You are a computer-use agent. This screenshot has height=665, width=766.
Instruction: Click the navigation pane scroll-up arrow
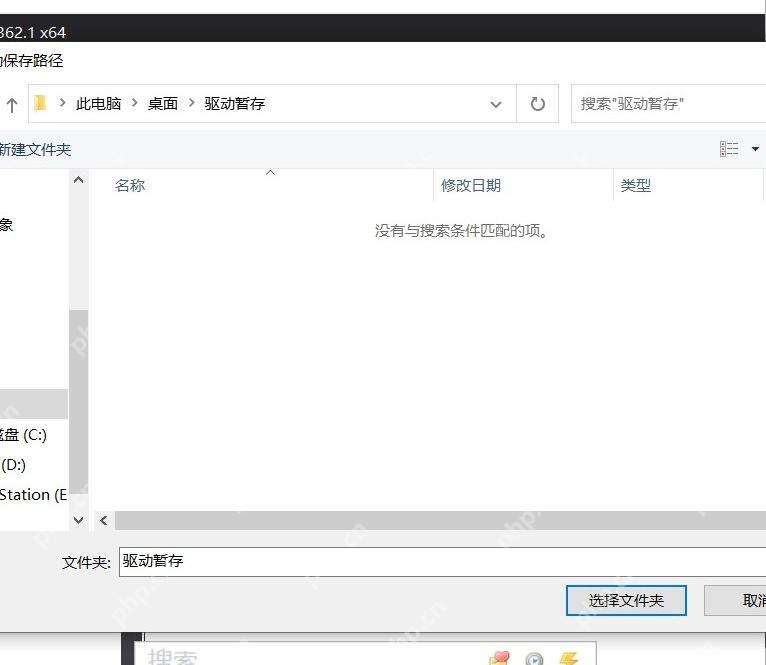pyautogui.click(x=78, y=180)
